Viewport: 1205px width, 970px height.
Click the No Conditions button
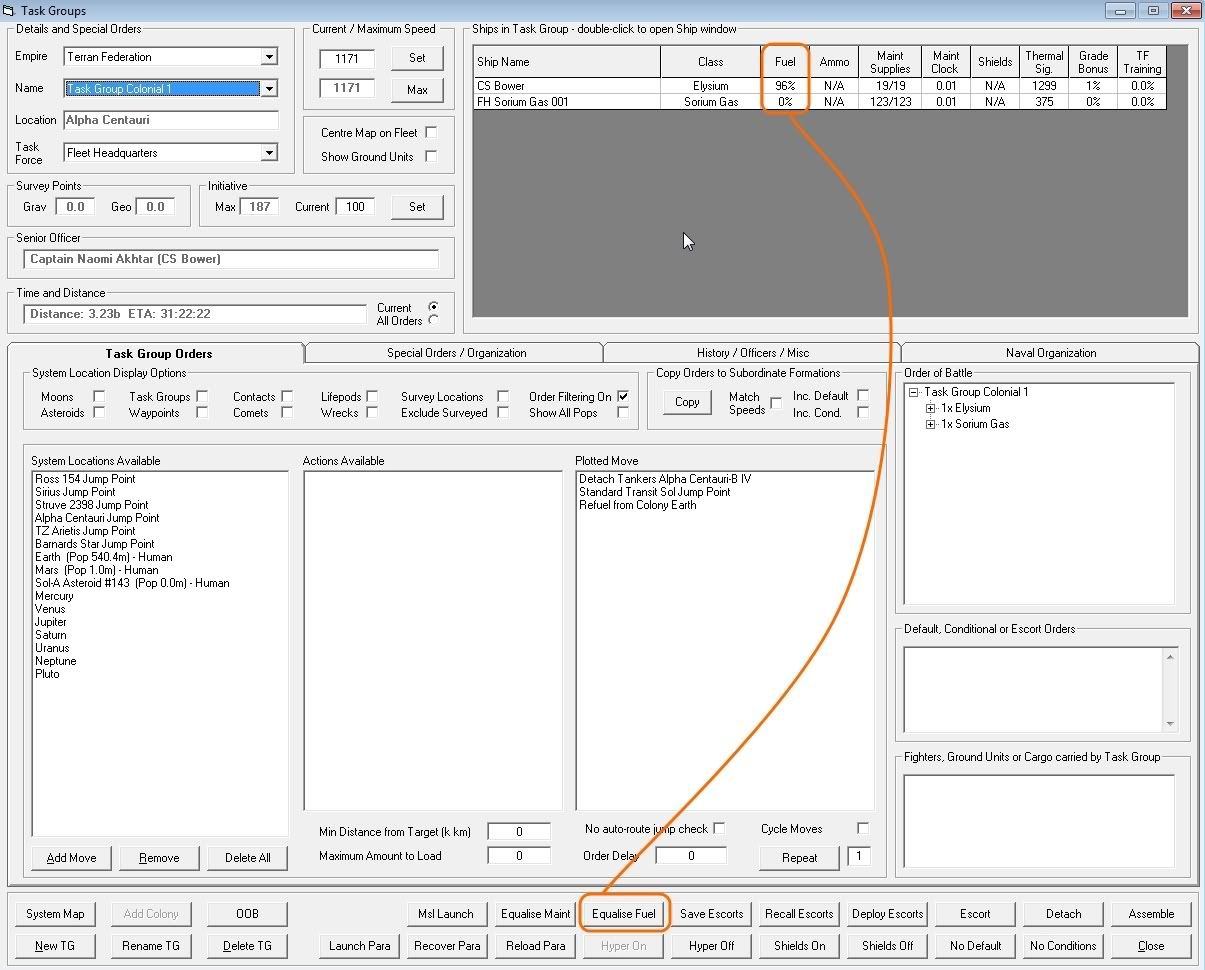[x=1063, y=945]
